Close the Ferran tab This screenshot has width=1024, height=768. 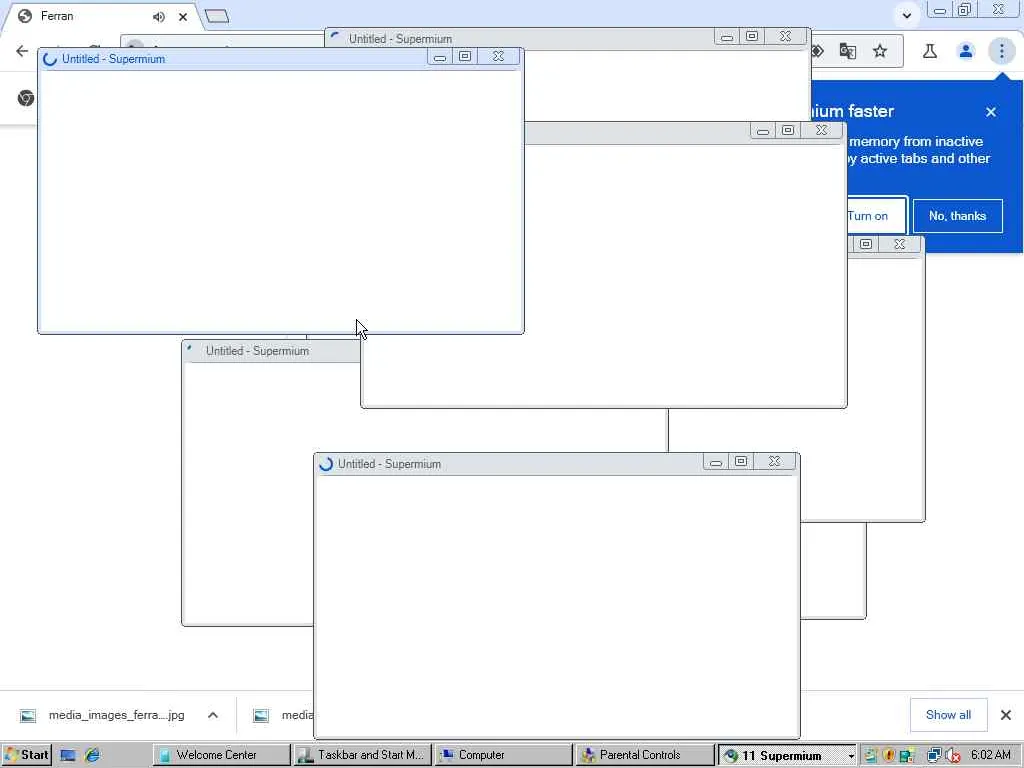click(183, 17)
